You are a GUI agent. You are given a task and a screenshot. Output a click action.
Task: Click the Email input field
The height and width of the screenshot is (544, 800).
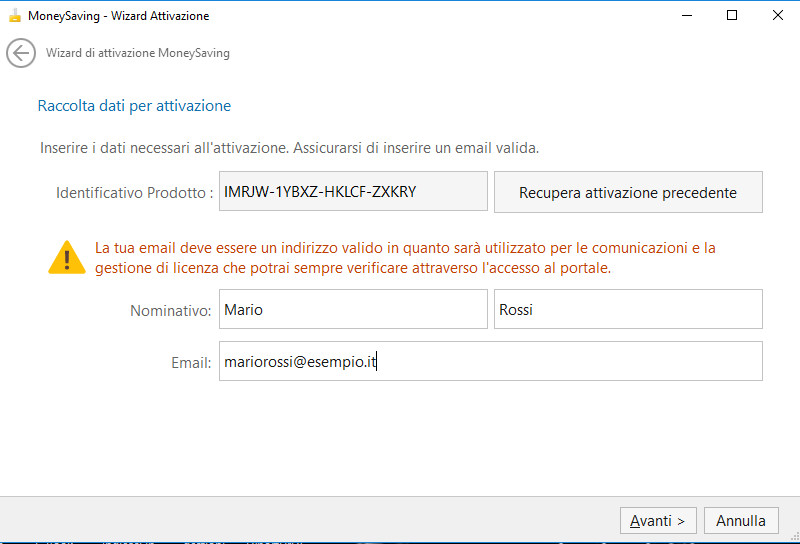(x=491, y=361)
